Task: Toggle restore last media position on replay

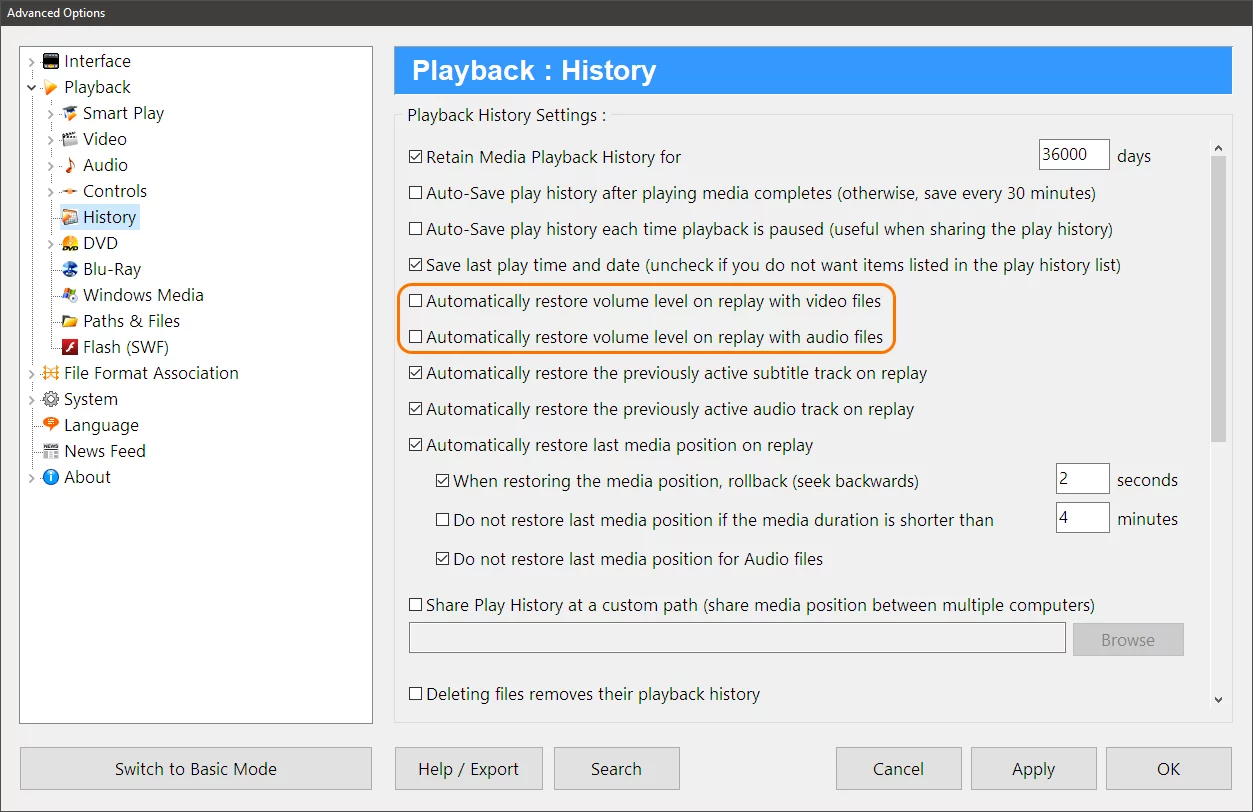Action: point(416,445)
